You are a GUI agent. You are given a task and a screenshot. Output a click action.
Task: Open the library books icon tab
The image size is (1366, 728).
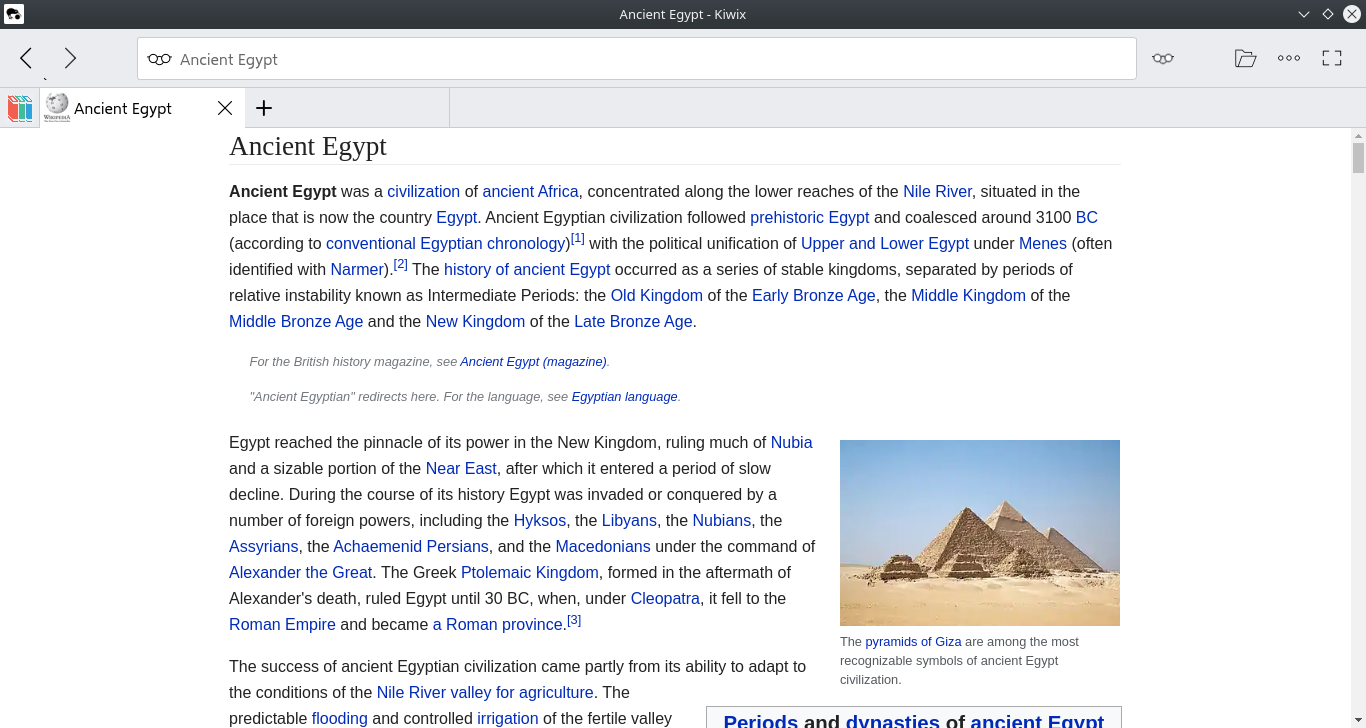(x=20, y=108)
